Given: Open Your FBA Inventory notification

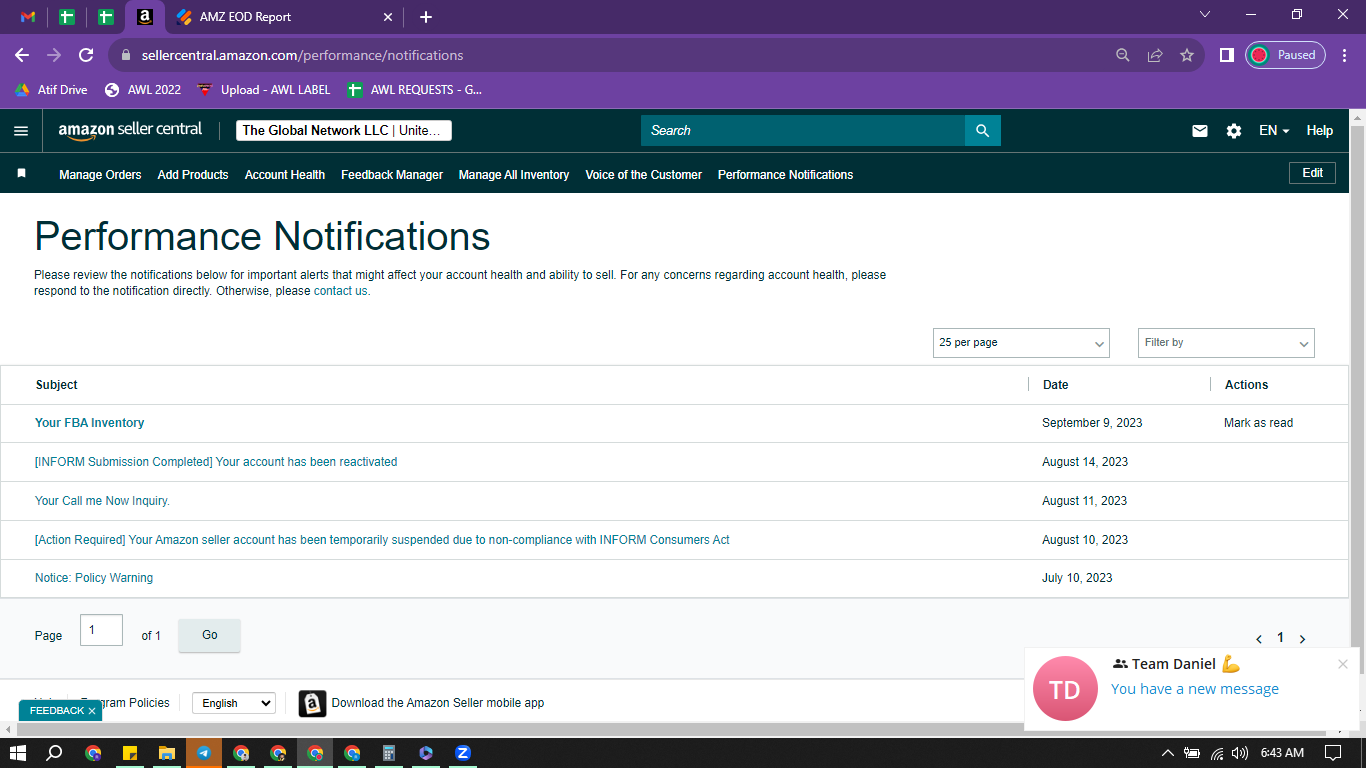Looking at the screenshot, I should [x=89, y=423].
